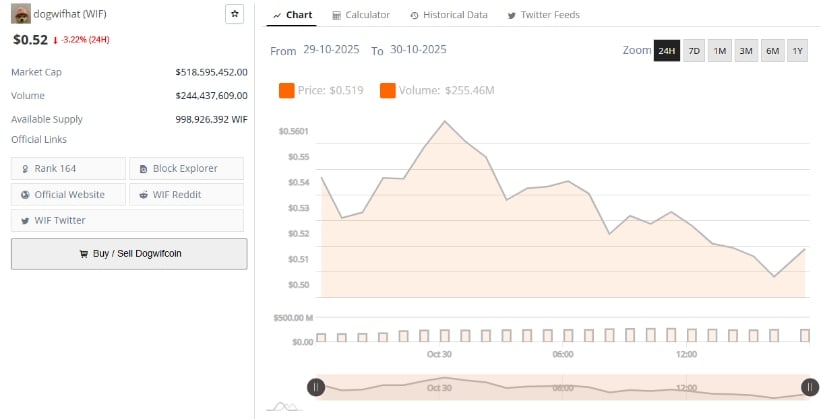Click the right range slider handle
Screen dimensions: 825x419
tap(809, 387)
